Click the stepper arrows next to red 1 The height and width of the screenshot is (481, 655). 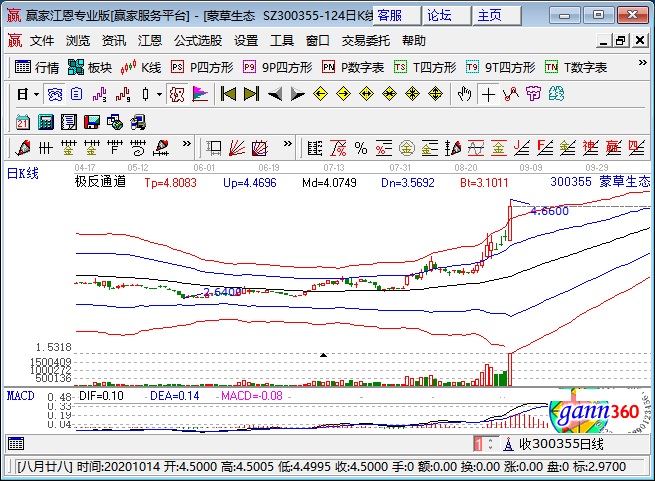point(490,443)
